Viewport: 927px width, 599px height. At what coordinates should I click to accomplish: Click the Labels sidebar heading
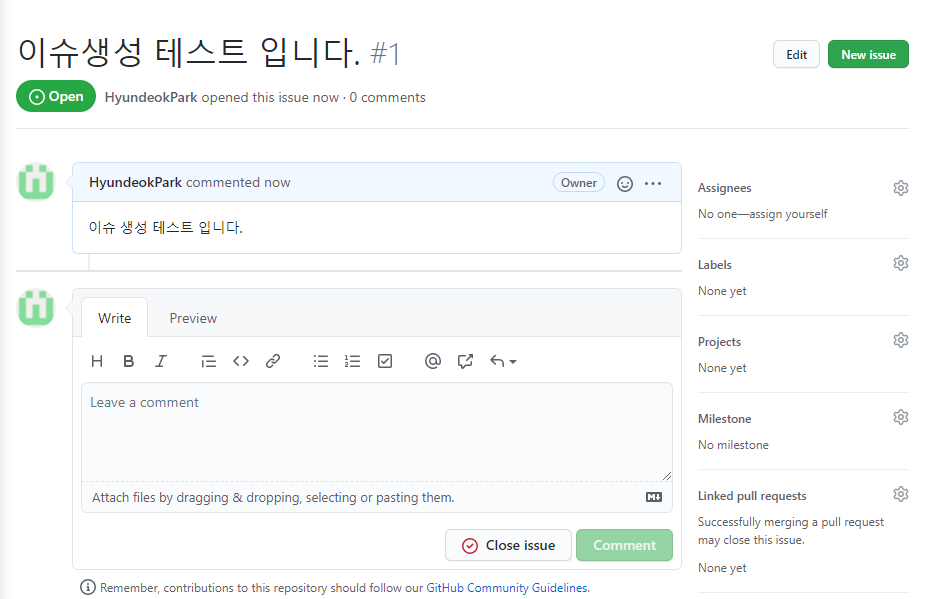point(715,265)
